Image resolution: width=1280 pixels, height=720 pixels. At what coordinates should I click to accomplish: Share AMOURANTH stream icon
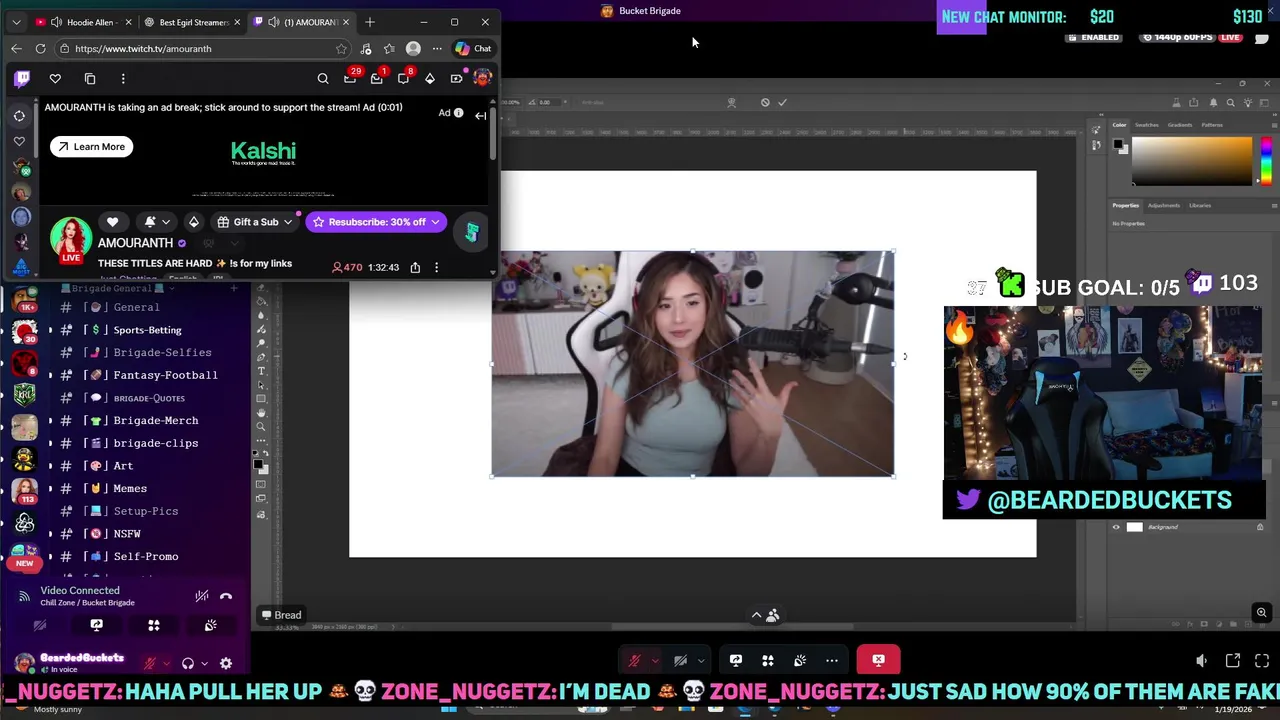415,267
